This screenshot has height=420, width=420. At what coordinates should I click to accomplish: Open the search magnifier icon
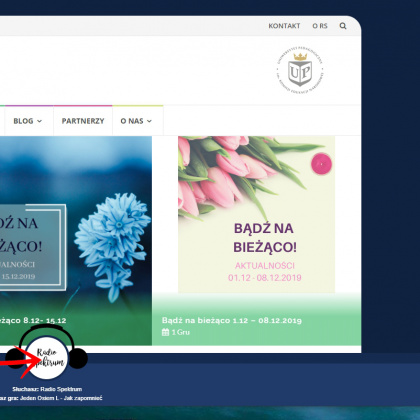tap(343, 26)
